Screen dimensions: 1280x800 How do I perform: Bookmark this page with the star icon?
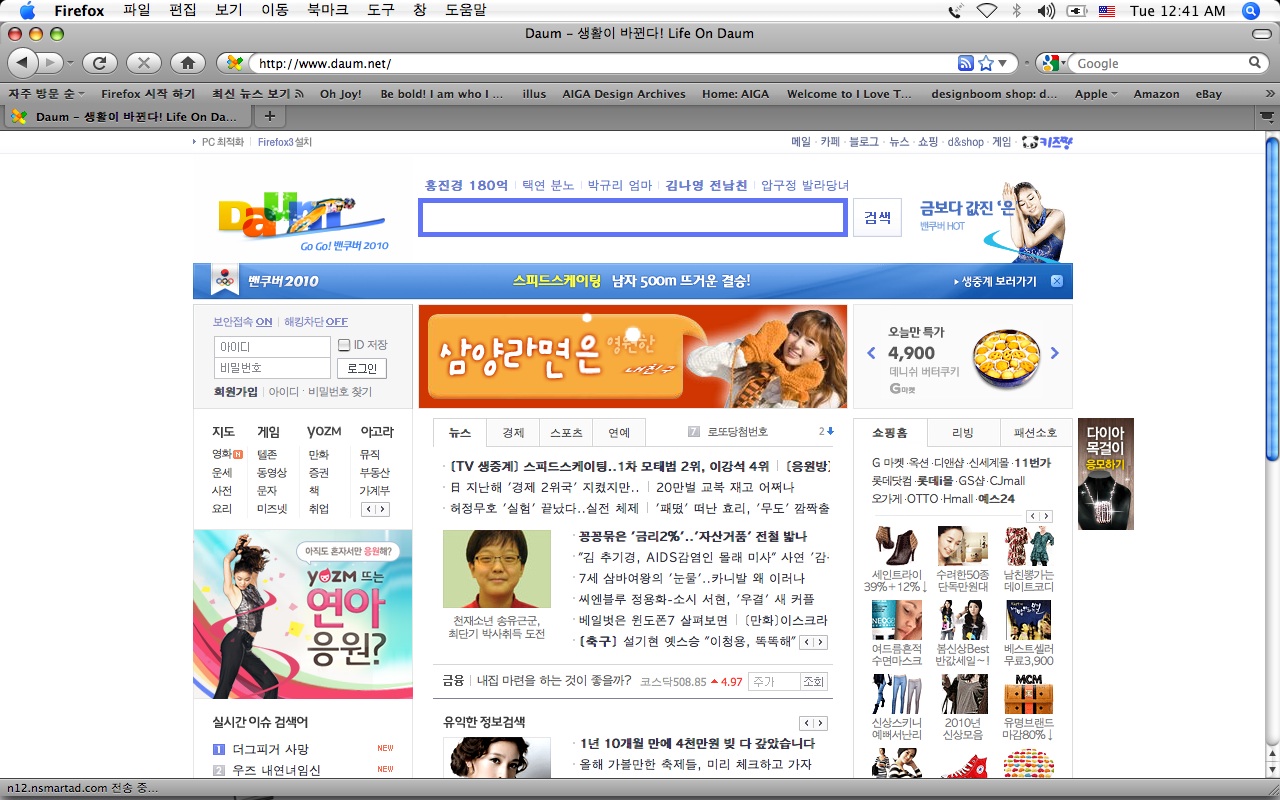[986, 63]
